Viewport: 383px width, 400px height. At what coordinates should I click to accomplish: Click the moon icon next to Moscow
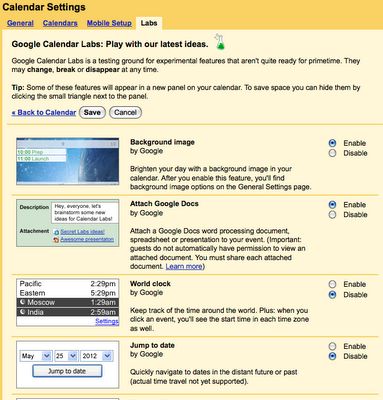[x=23, y=302]
